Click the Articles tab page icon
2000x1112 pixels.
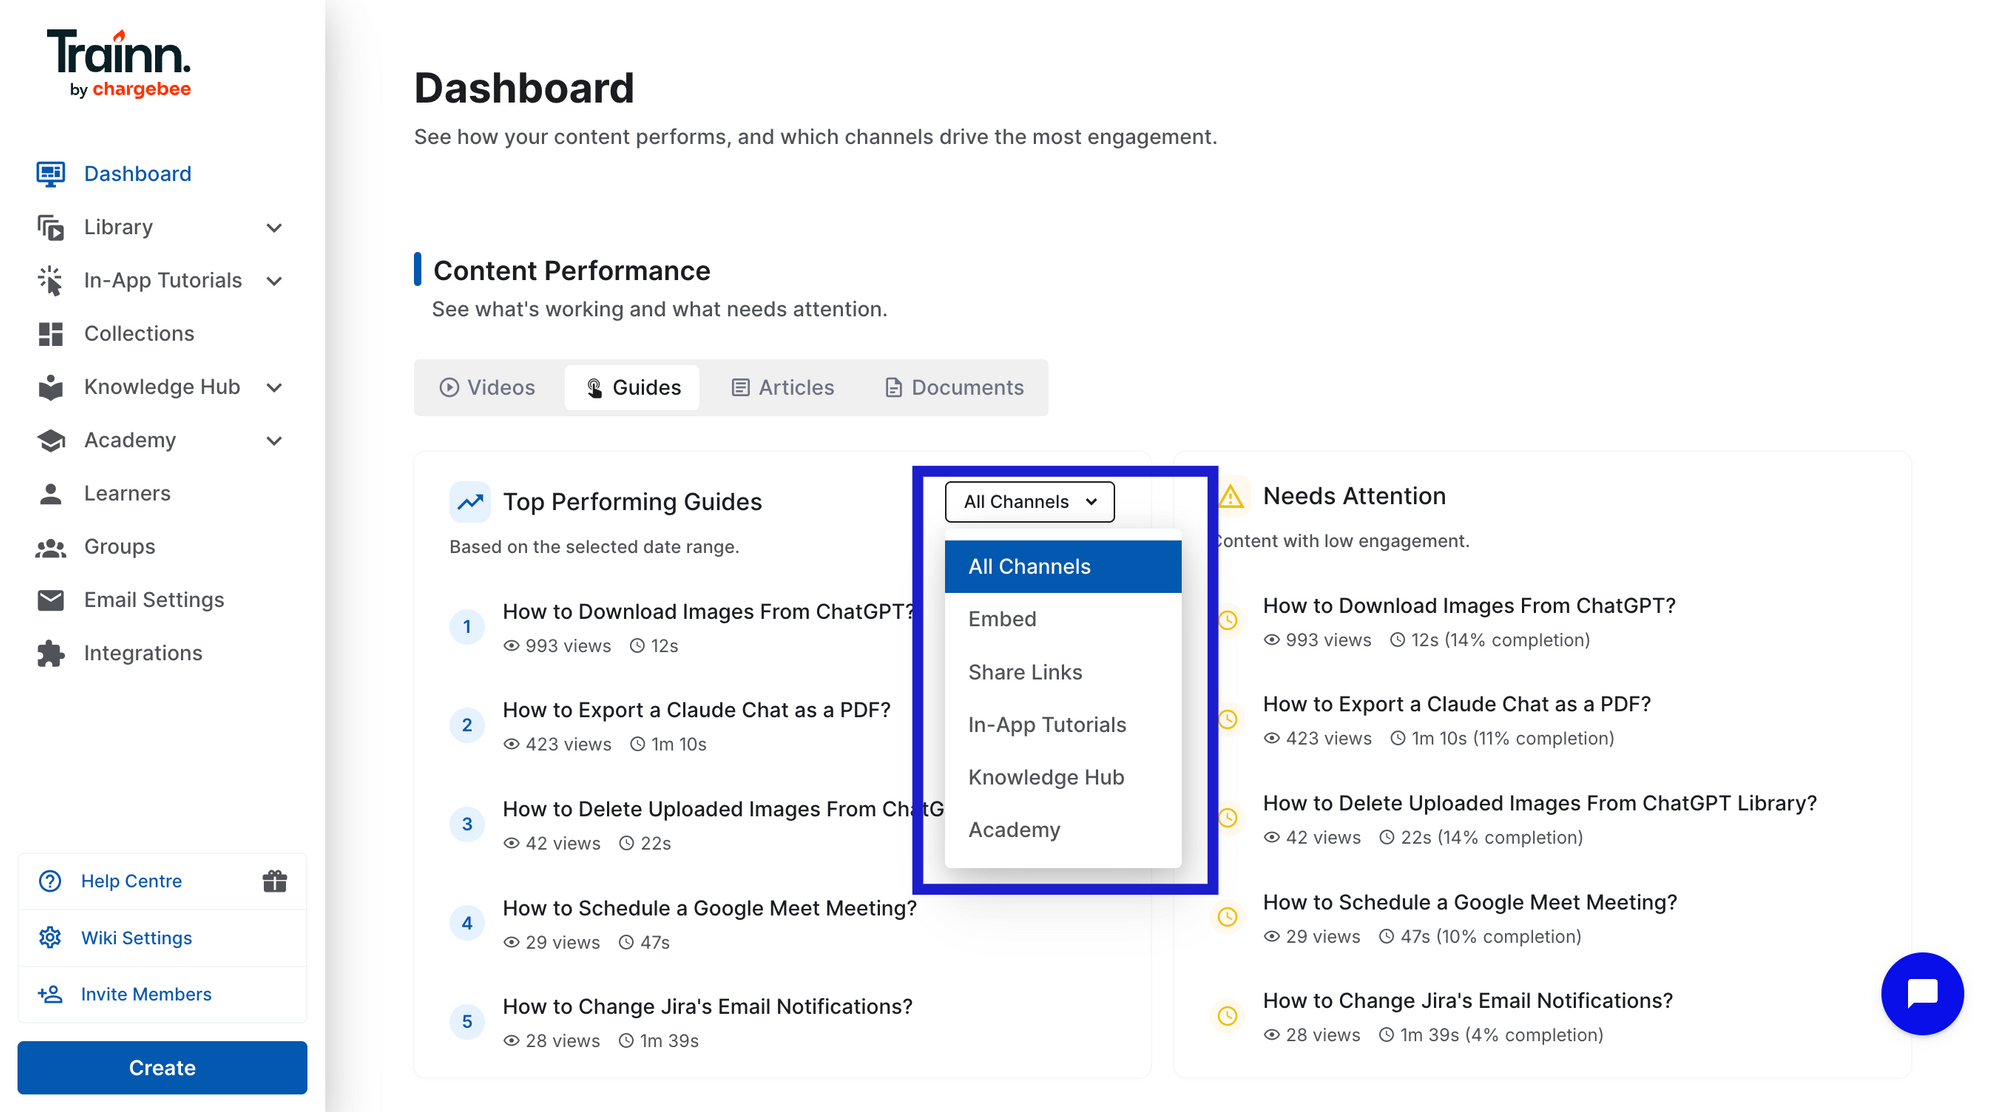pyautogui.click(x=740, y=388)
